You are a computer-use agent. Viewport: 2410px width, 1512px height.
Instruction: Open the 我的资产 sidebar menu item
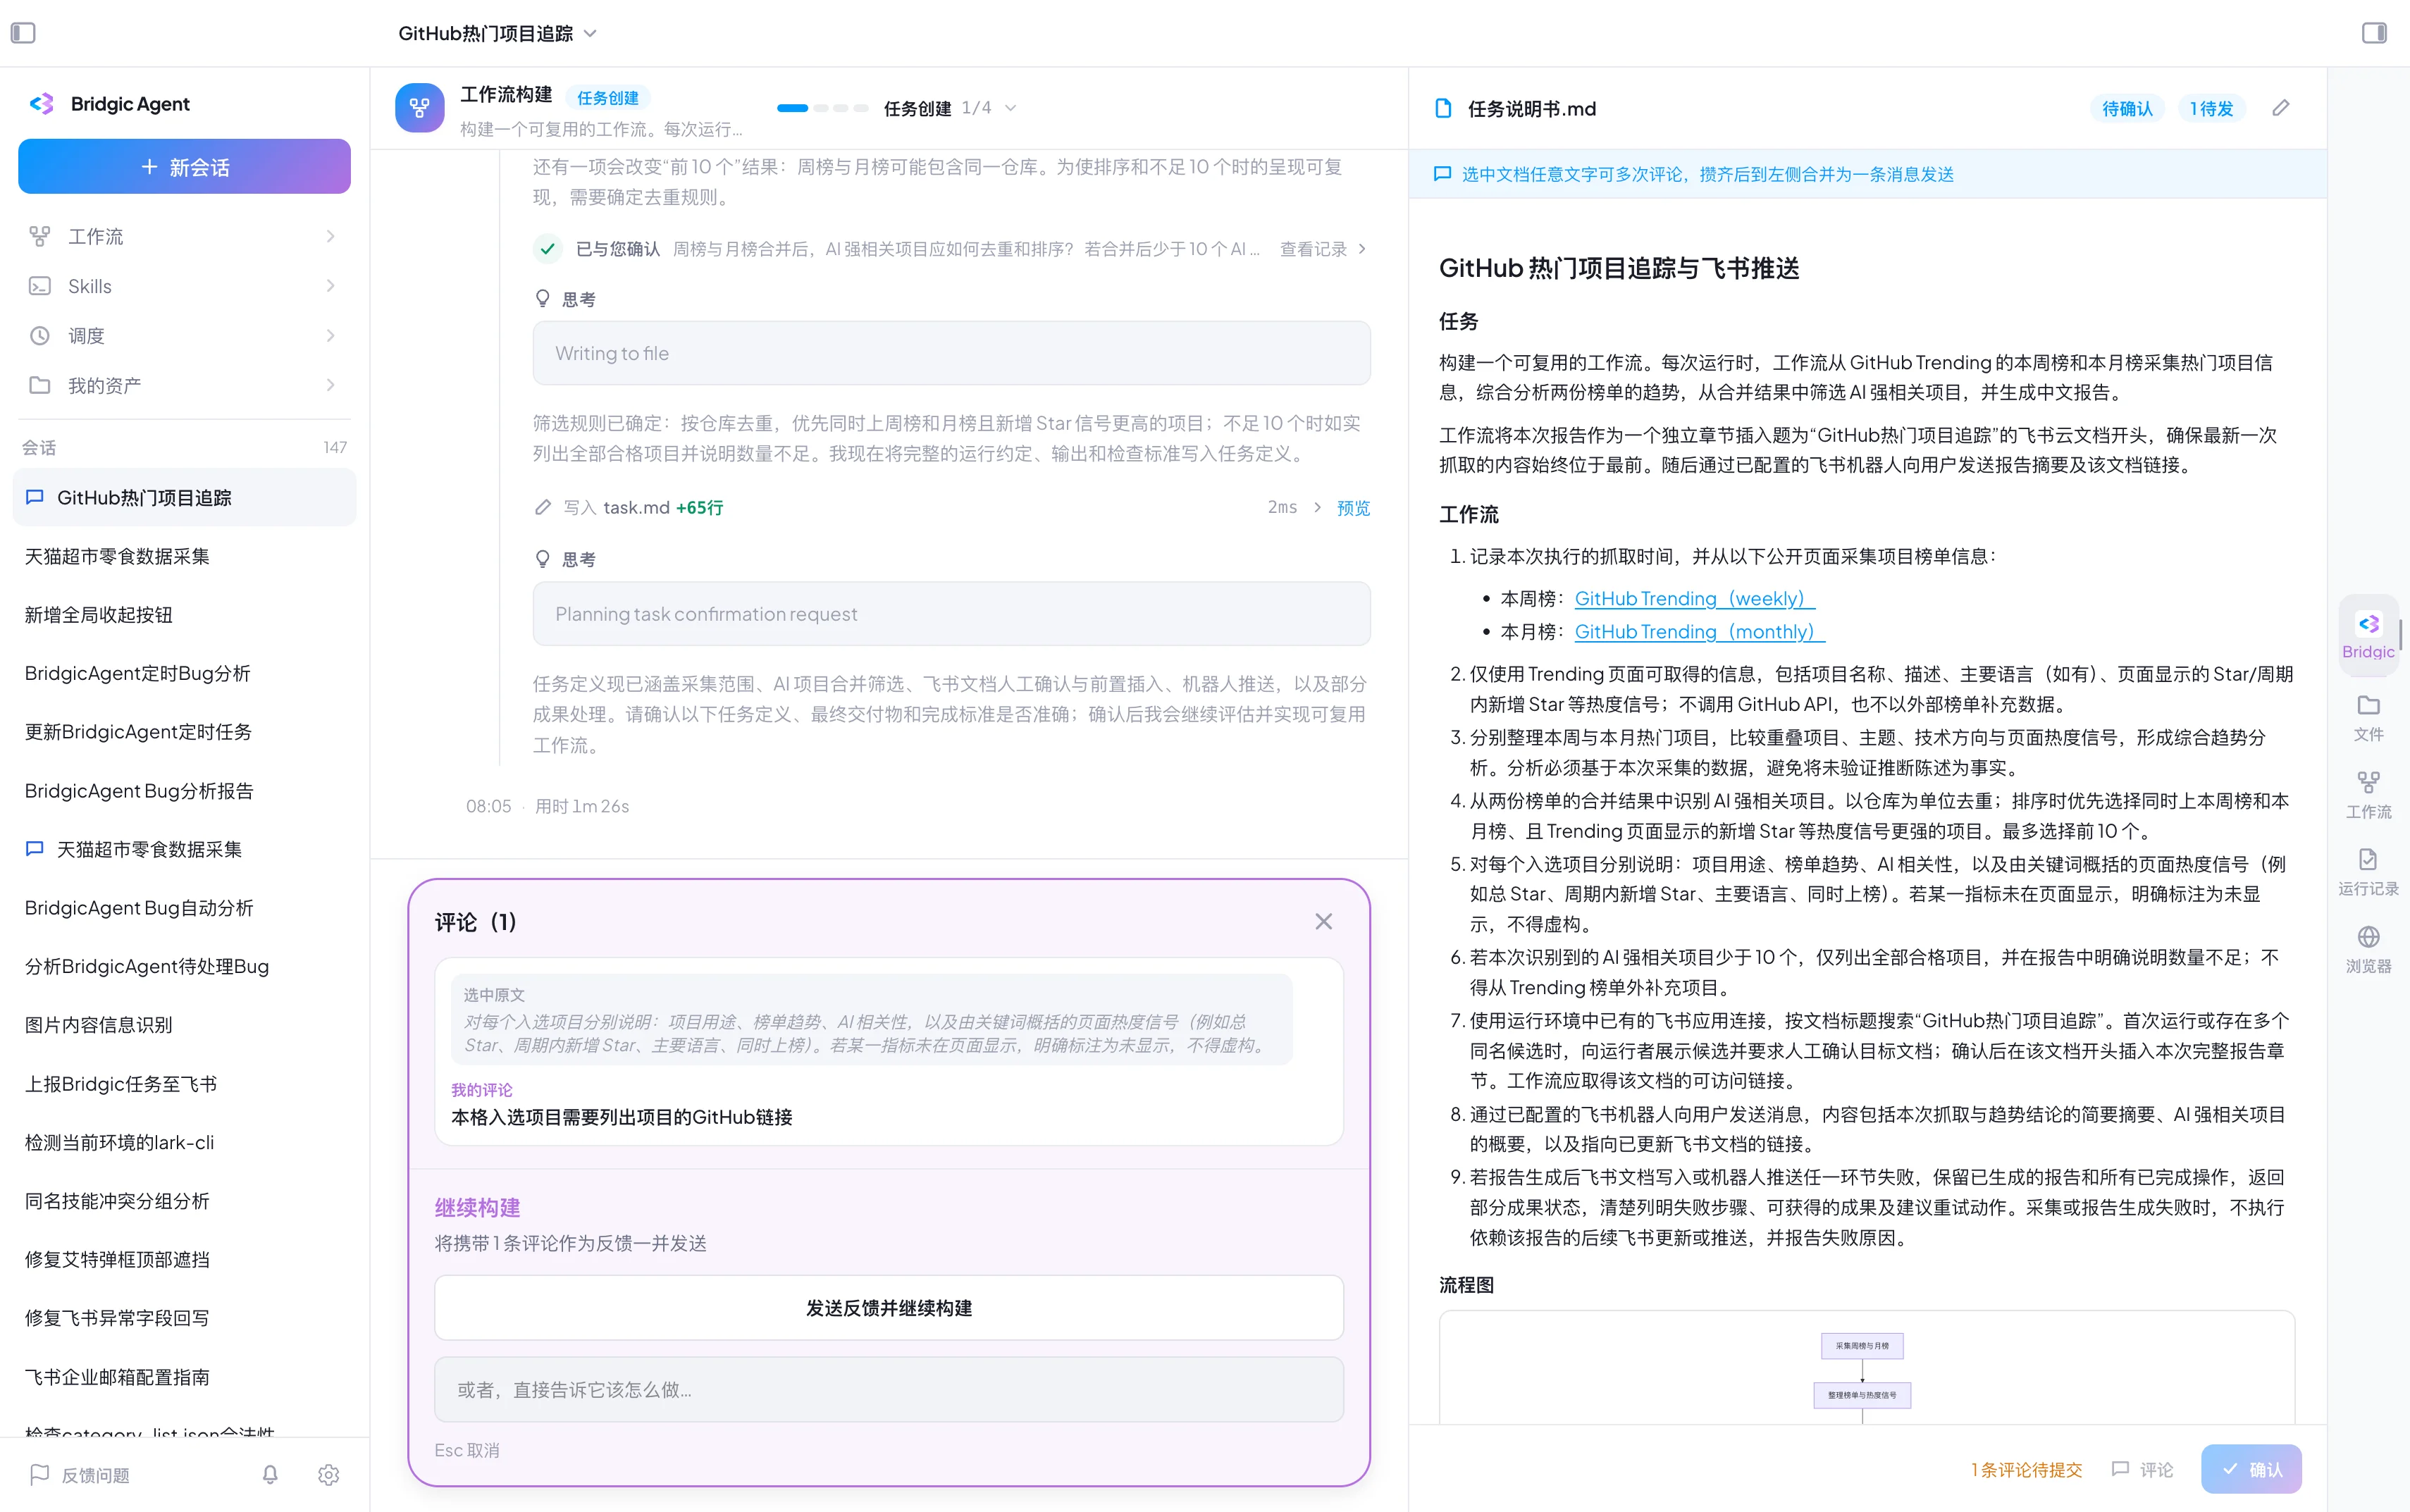click(x=184, y=385)
